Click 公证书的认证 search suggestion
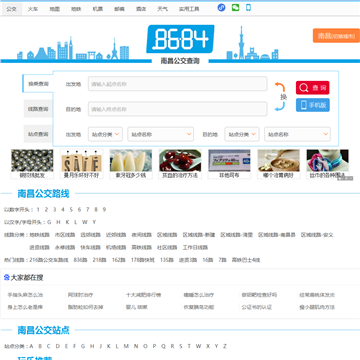This screenshot has height=360, width=360. click(x=257, y=307)
